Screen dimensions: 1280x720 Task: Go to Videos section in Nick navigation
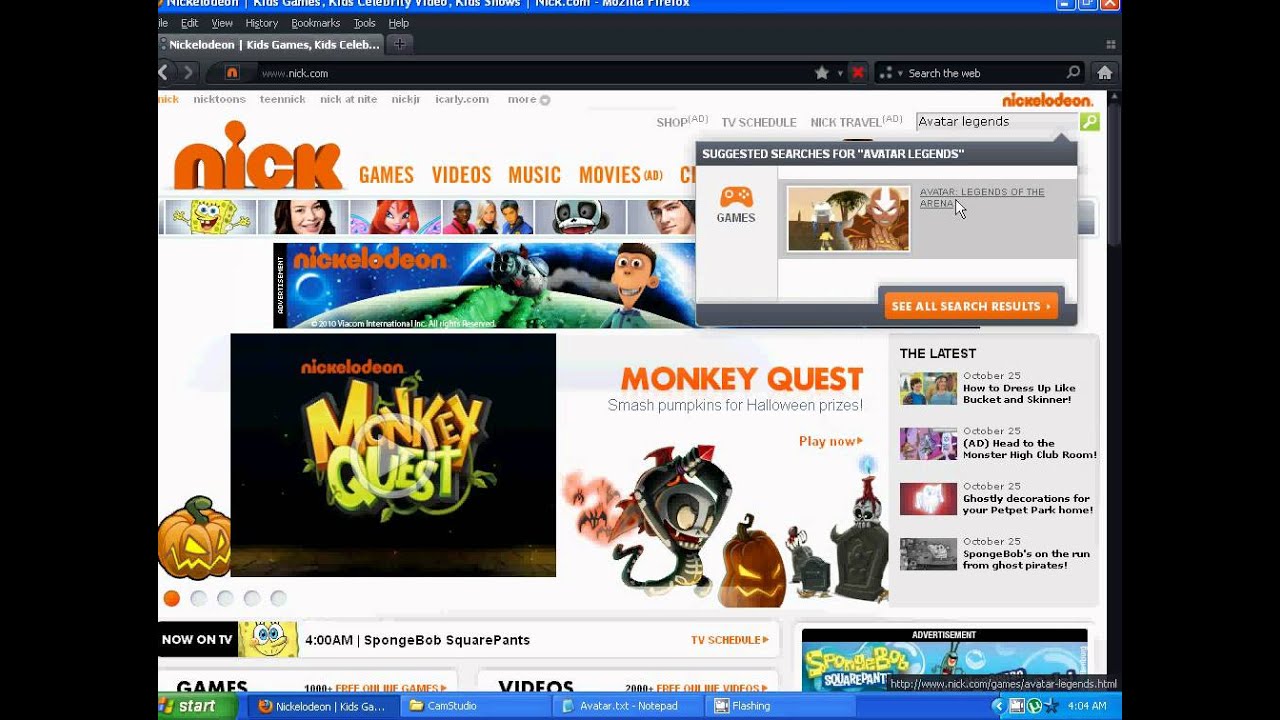click(x=461, y=175)
